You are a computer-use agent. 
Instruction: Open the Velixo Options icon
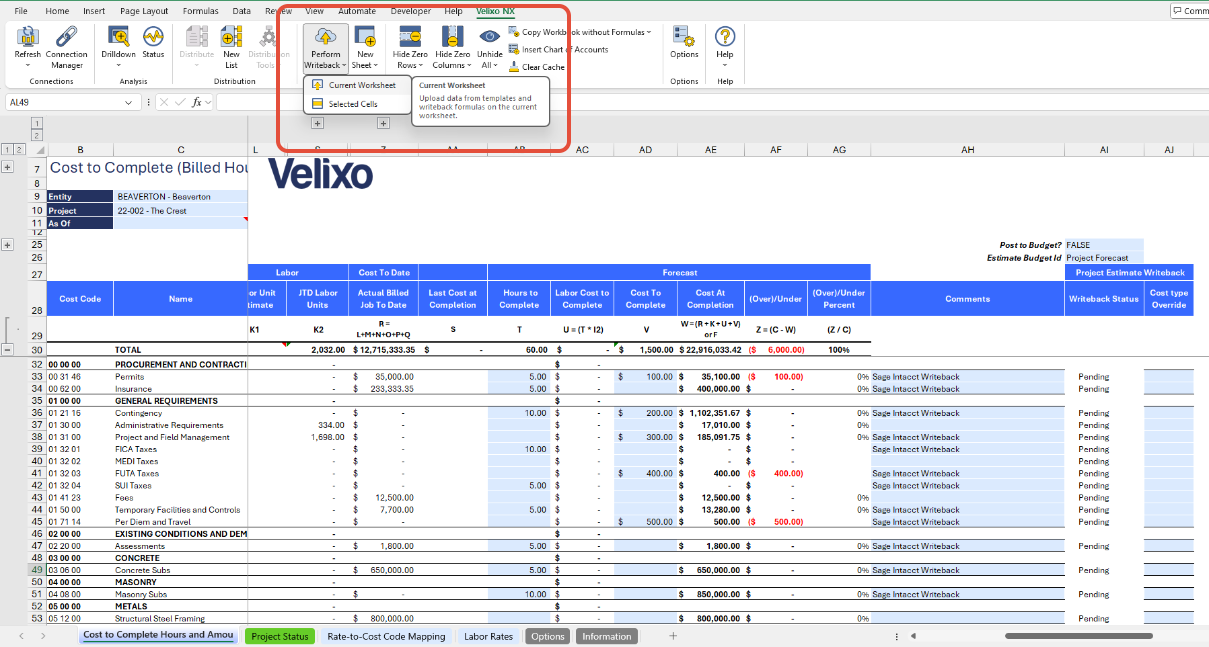tap(684, 37)
